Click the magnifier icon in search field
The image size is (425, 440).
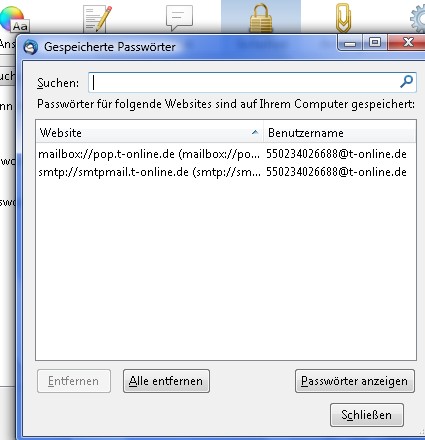pyautogui.click(x=406, y=82)
